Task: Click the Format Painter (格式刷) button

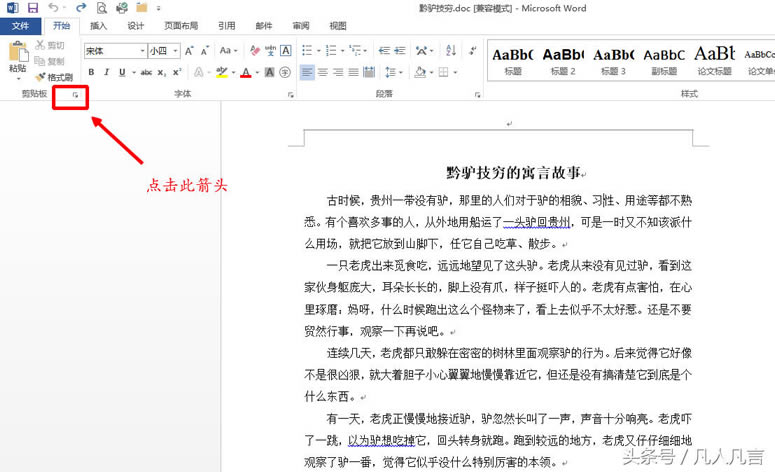Action: point(54,77)
